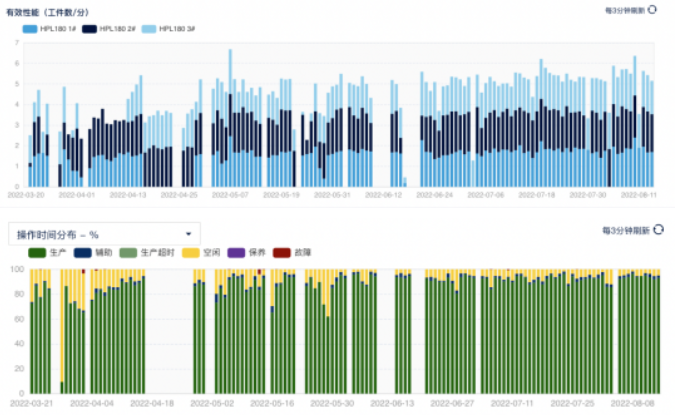
Task: Click the 2022-05-07 date label
Action: pos(230,195)
